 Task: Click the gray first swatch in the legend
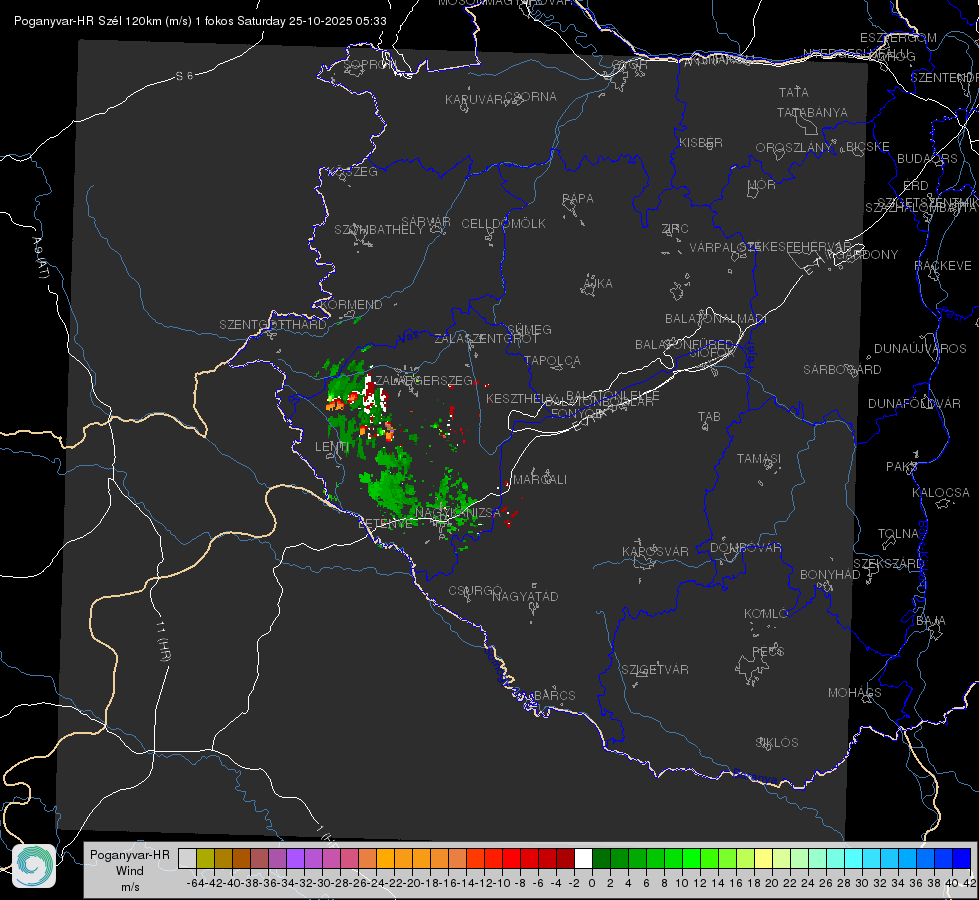point(187,859)
